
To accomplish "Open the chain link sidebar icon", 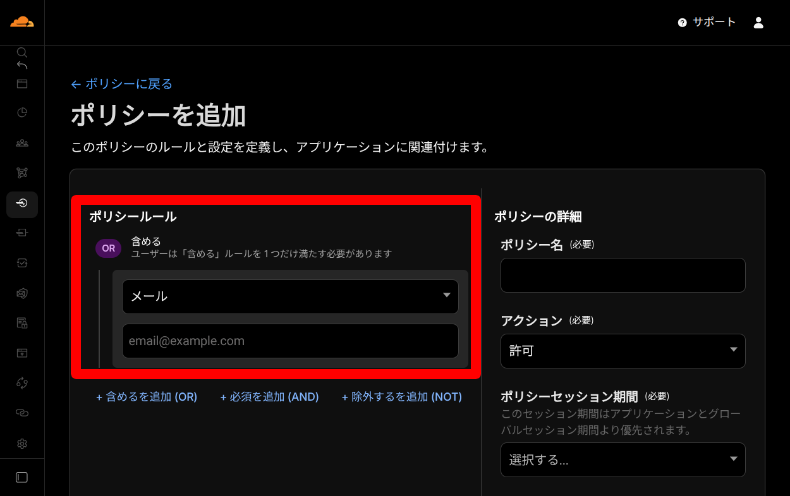I will point(22,413).
